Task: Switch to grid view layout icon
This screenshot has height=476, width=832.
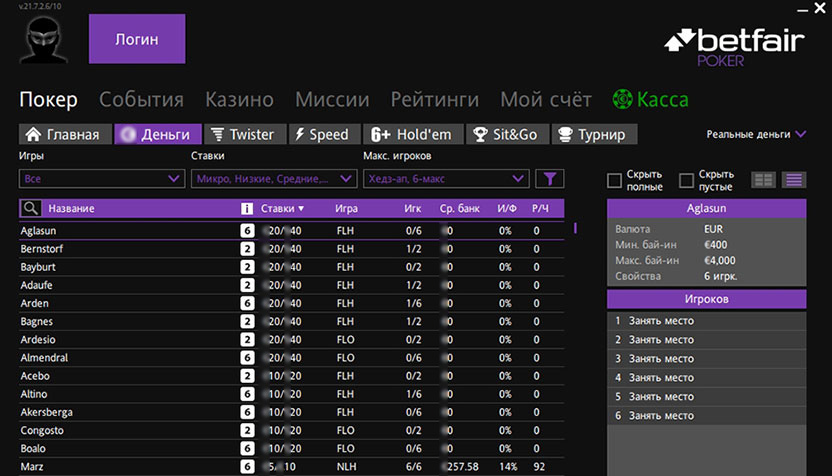Action: (x=764, y=180)
